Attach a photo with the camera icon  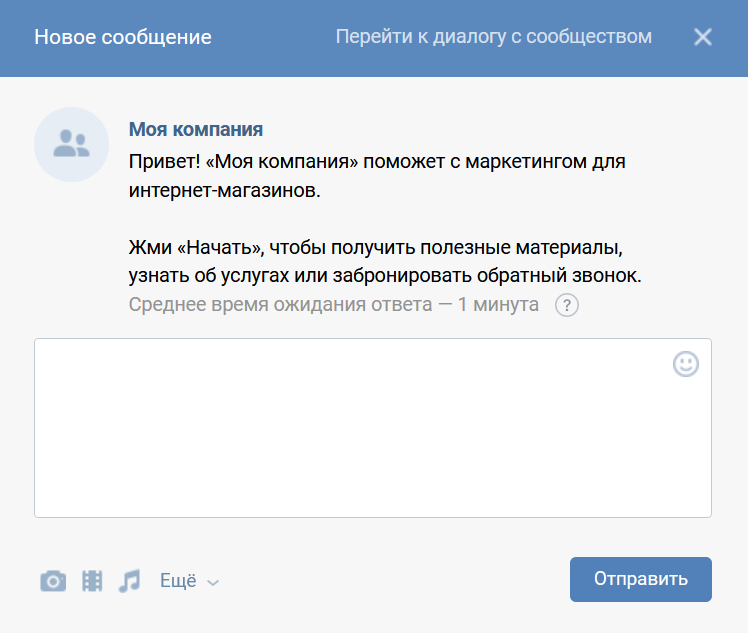click(53, 580)
